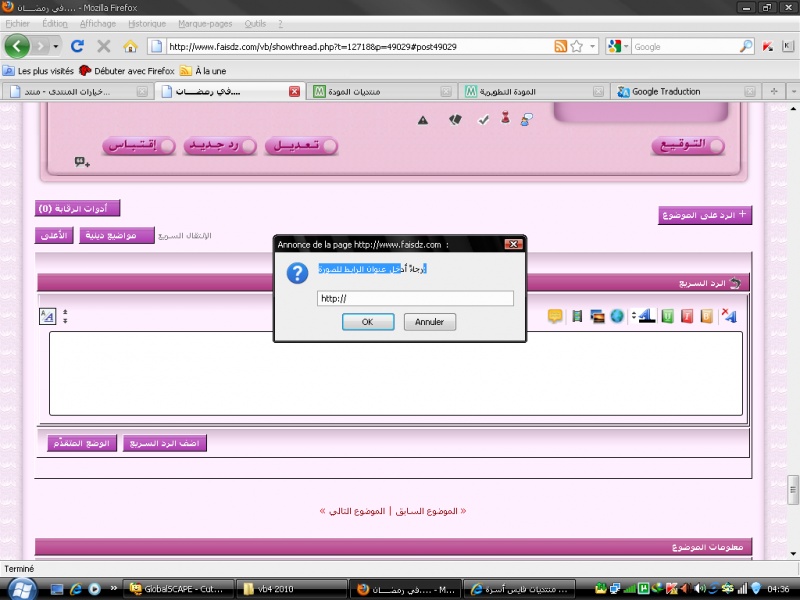The height and width of the screenshot is (600, 800).
Task: Toggle bold text formatting in quick reply
Action: click(x=706, y=317)
